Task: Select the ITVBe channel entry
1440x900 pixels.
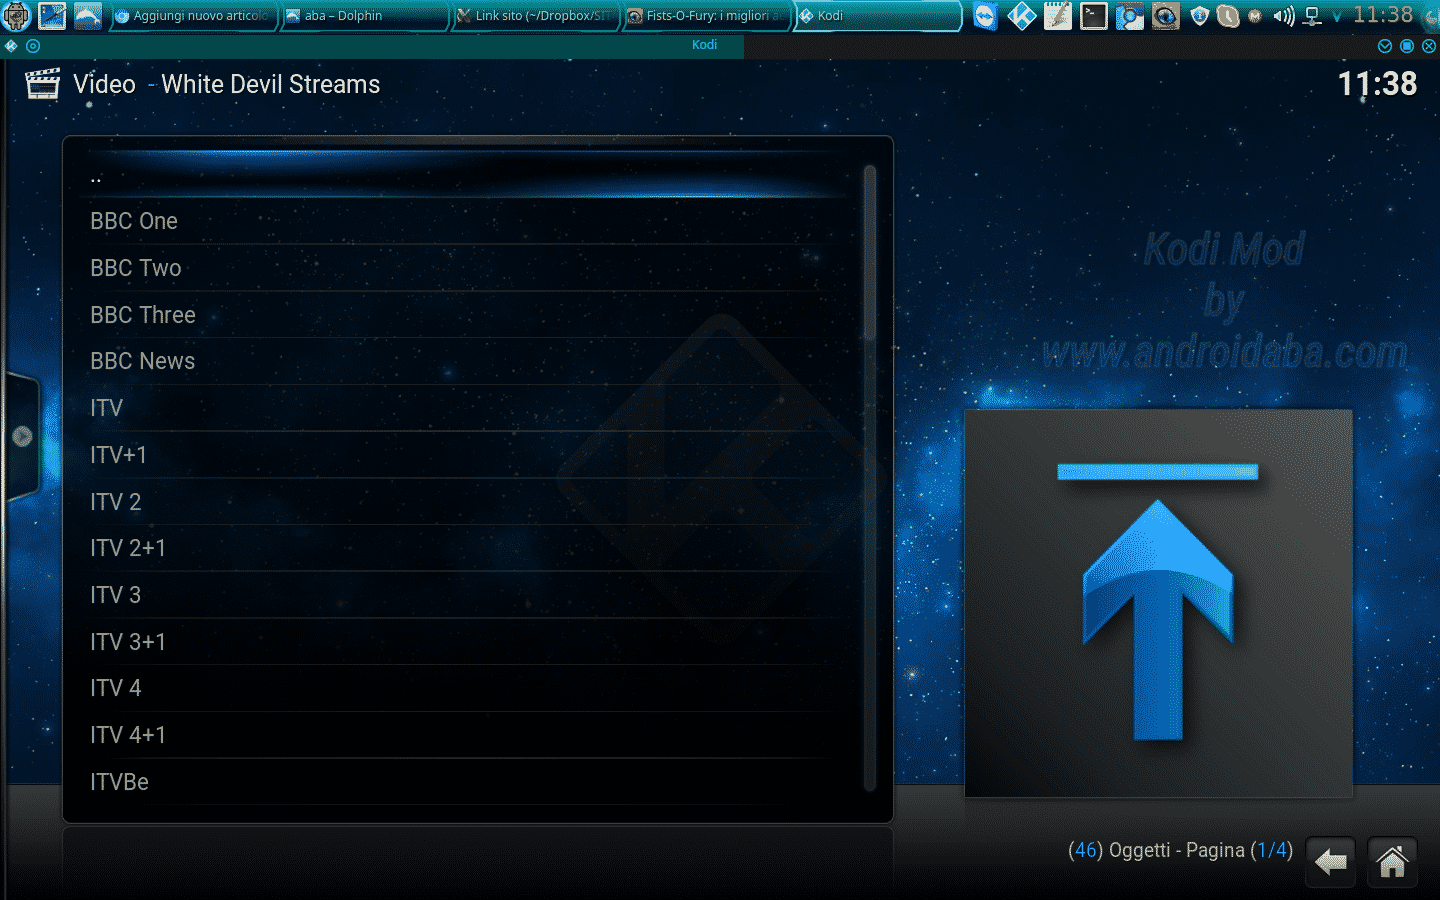Action: coord(466,782)
